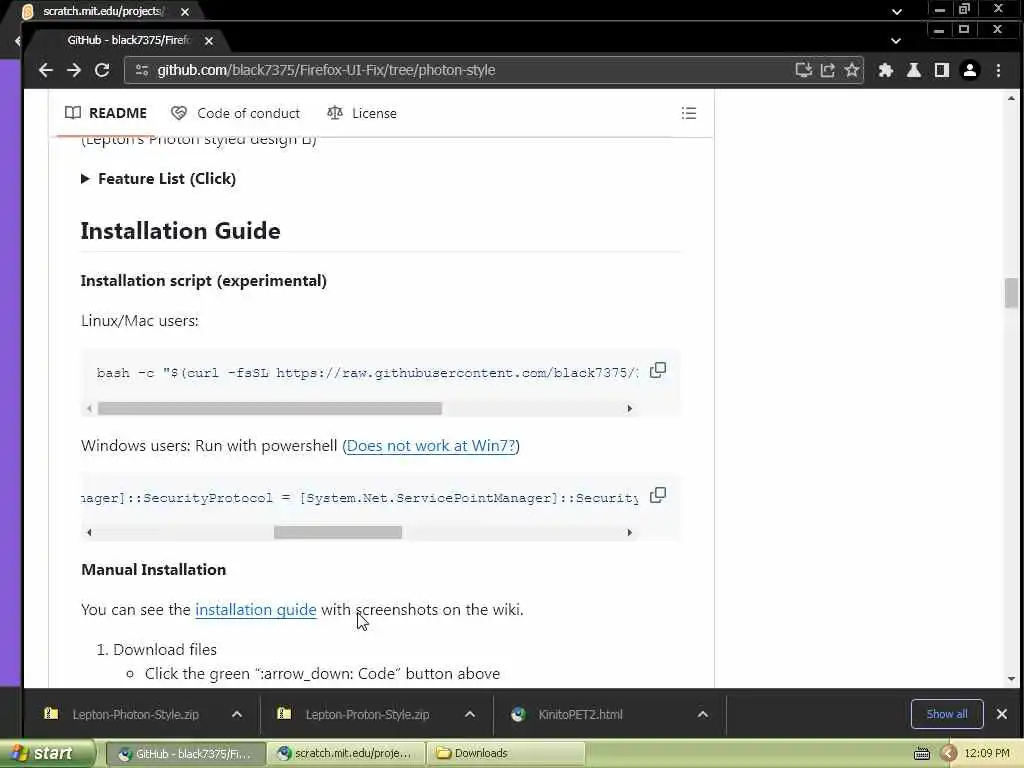The image size is (1024, 768).
Task: Open Lepton-Proton-Style.zip download
Action: click(368, 714)
